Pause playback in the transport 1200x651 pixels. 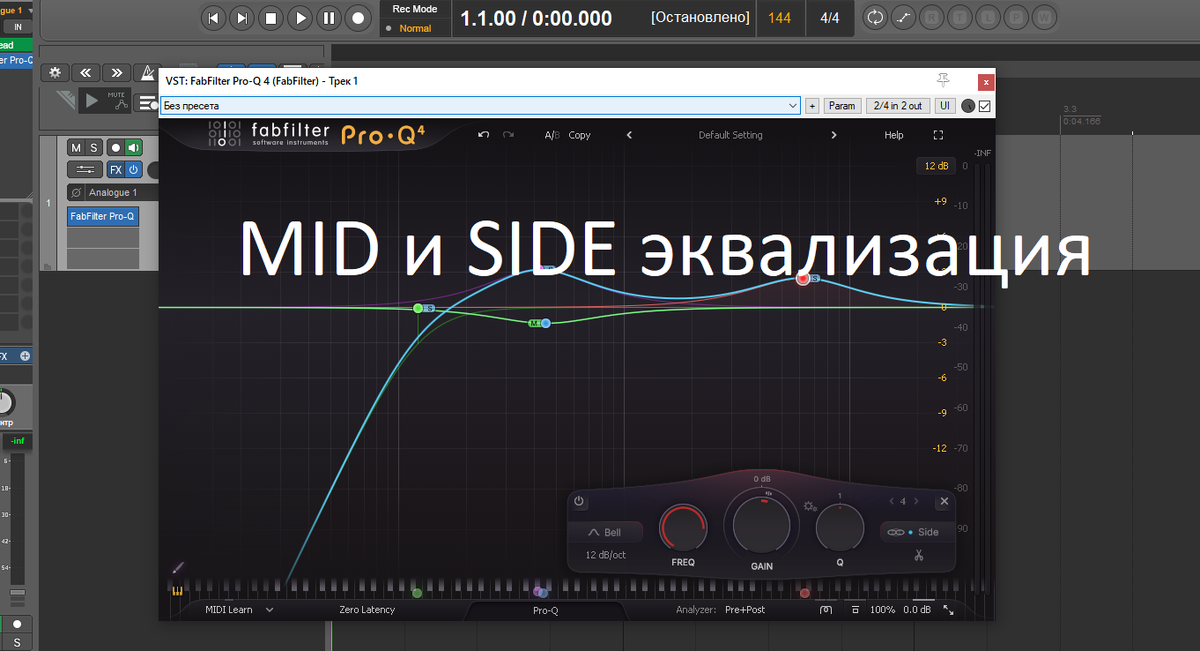click(x=329, y=17)
